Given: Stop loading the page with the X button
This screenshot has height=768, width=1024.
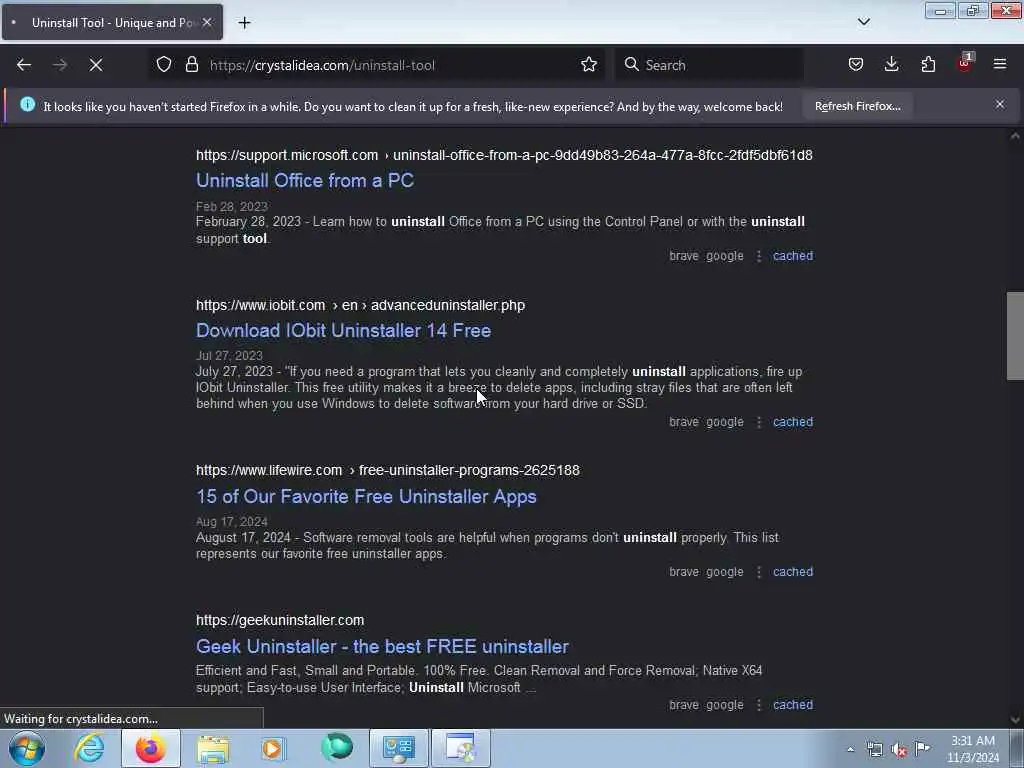Looking at the screenshot, I should pyautogui.click(x=95, y=65).
